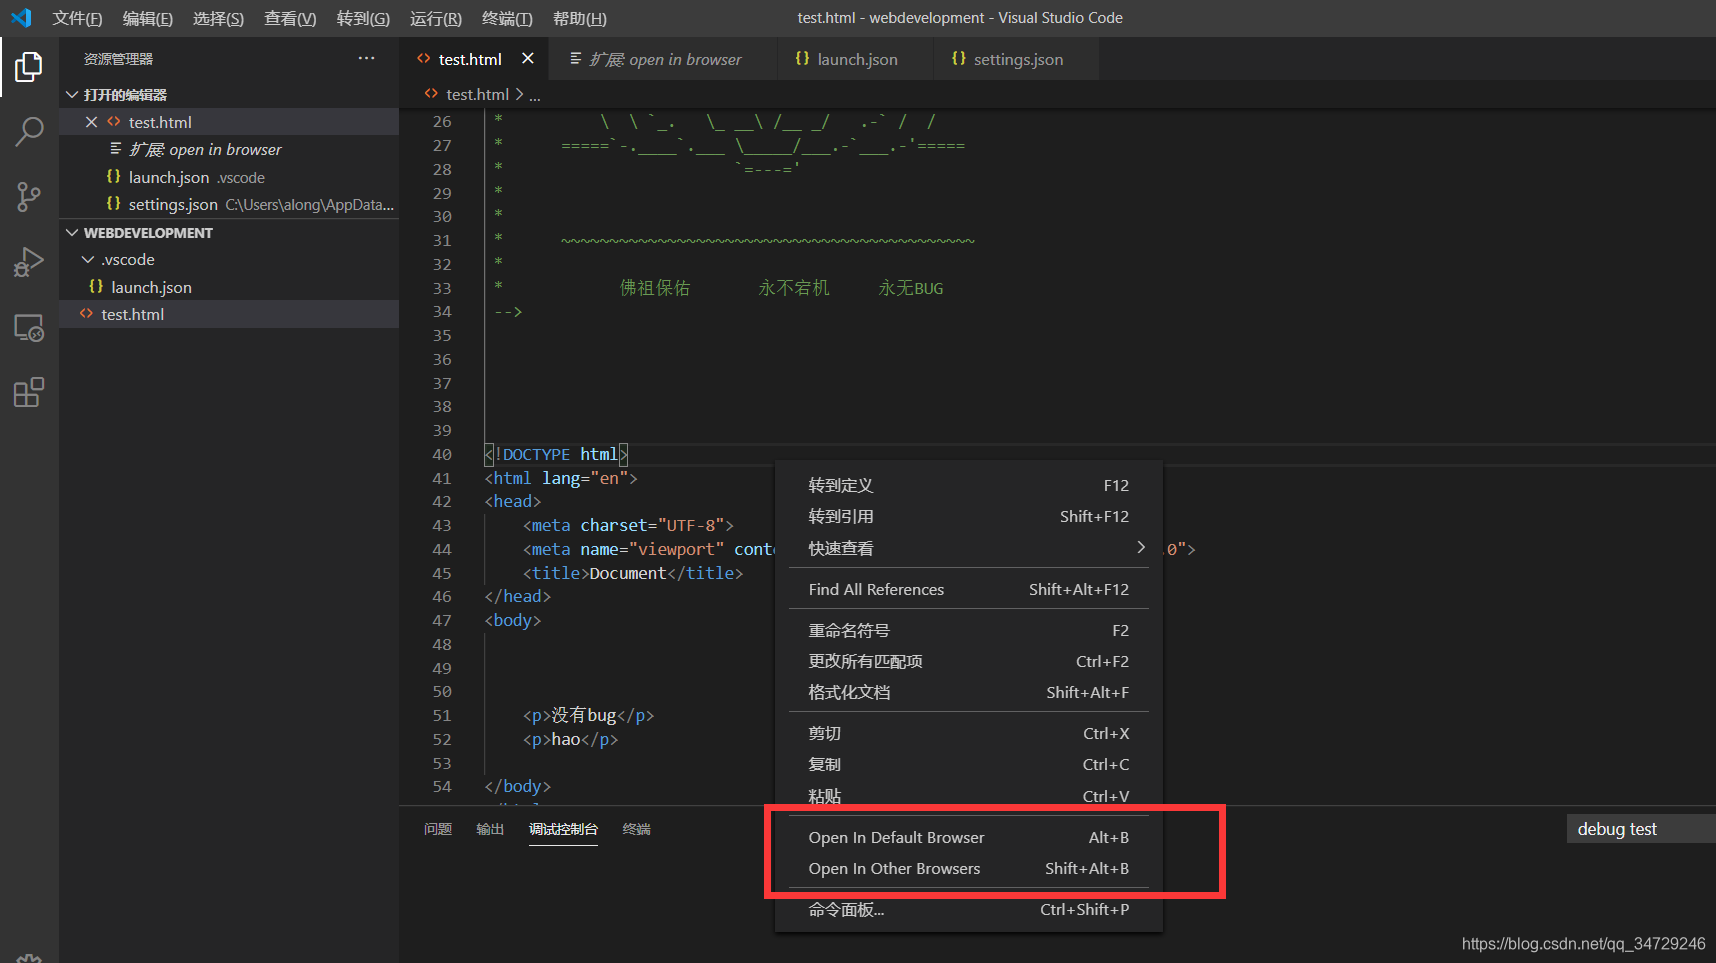Screen dimensions: 1716x963
Task: Collapse the WEBDEVELOPMENT folder section
Action: pyautogui.click(x=71, y=232)
